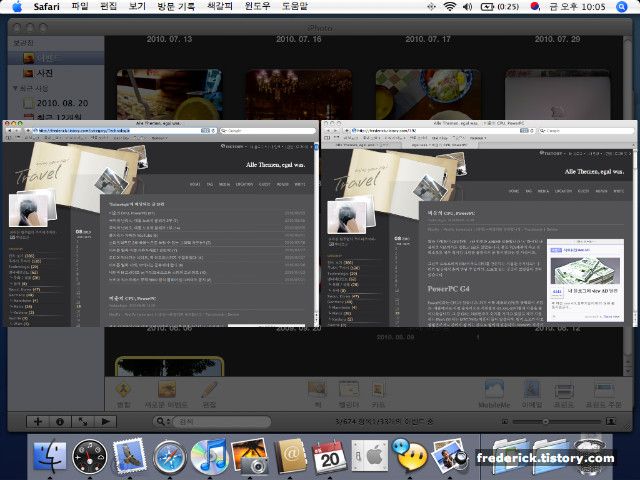
Task: Open iCal from the Dock
Action: [329, 456]
